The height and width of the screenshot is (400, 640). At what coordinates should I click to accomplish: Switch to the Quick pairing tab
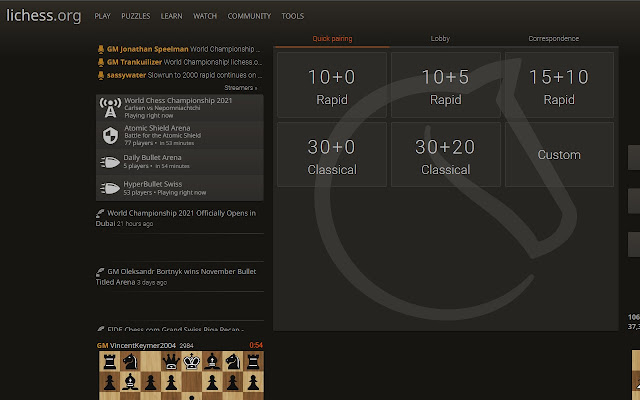click(332, 39)
